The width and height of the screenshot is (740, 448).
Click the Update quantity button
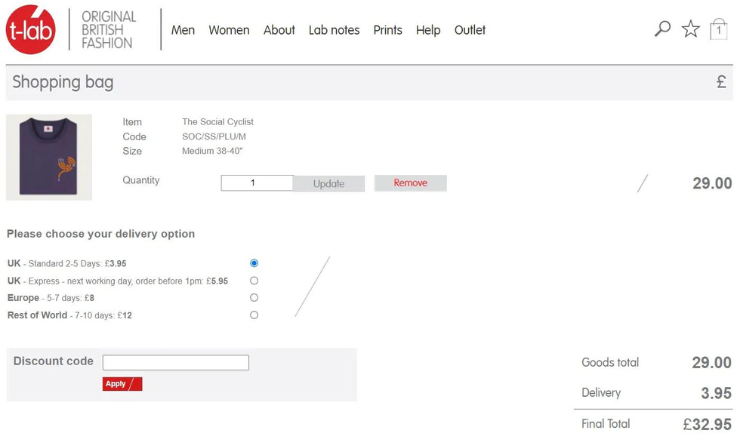coord(329,184)
